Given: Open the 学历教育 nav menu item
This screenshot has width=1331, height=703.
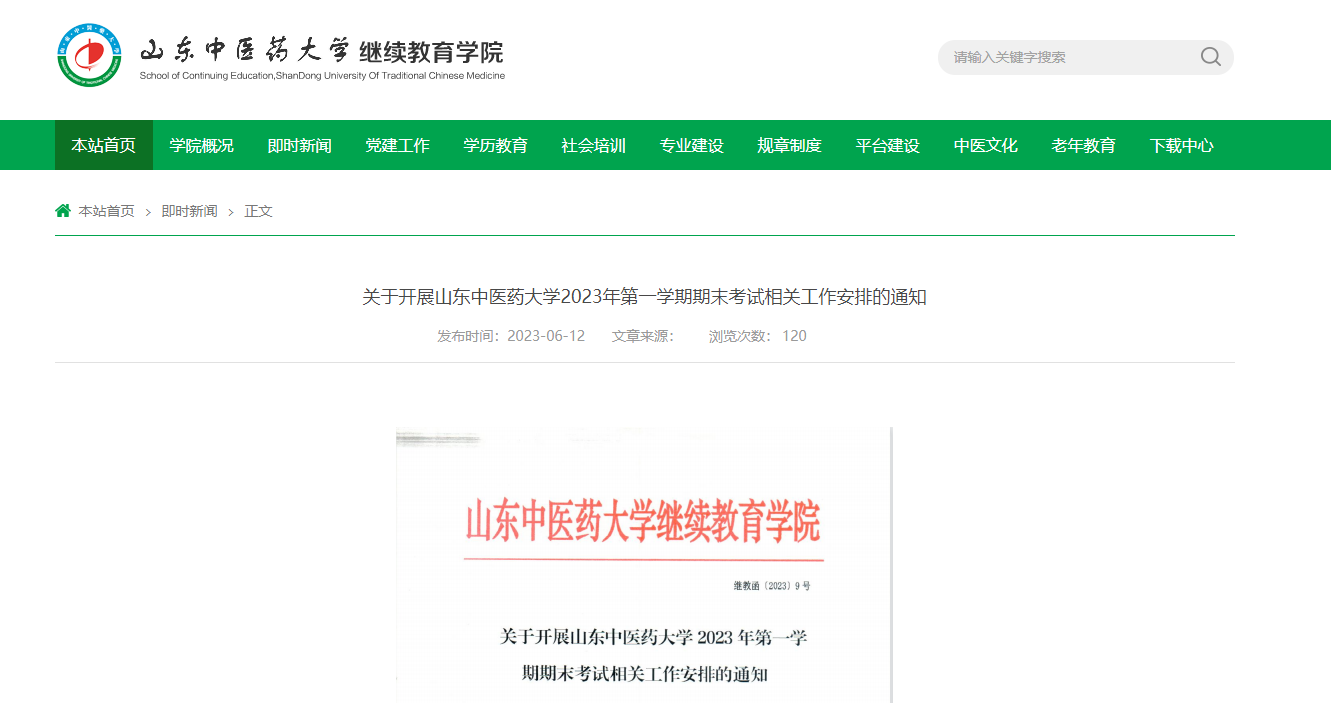Looking at the screenshot, I should tap(496, 145).
